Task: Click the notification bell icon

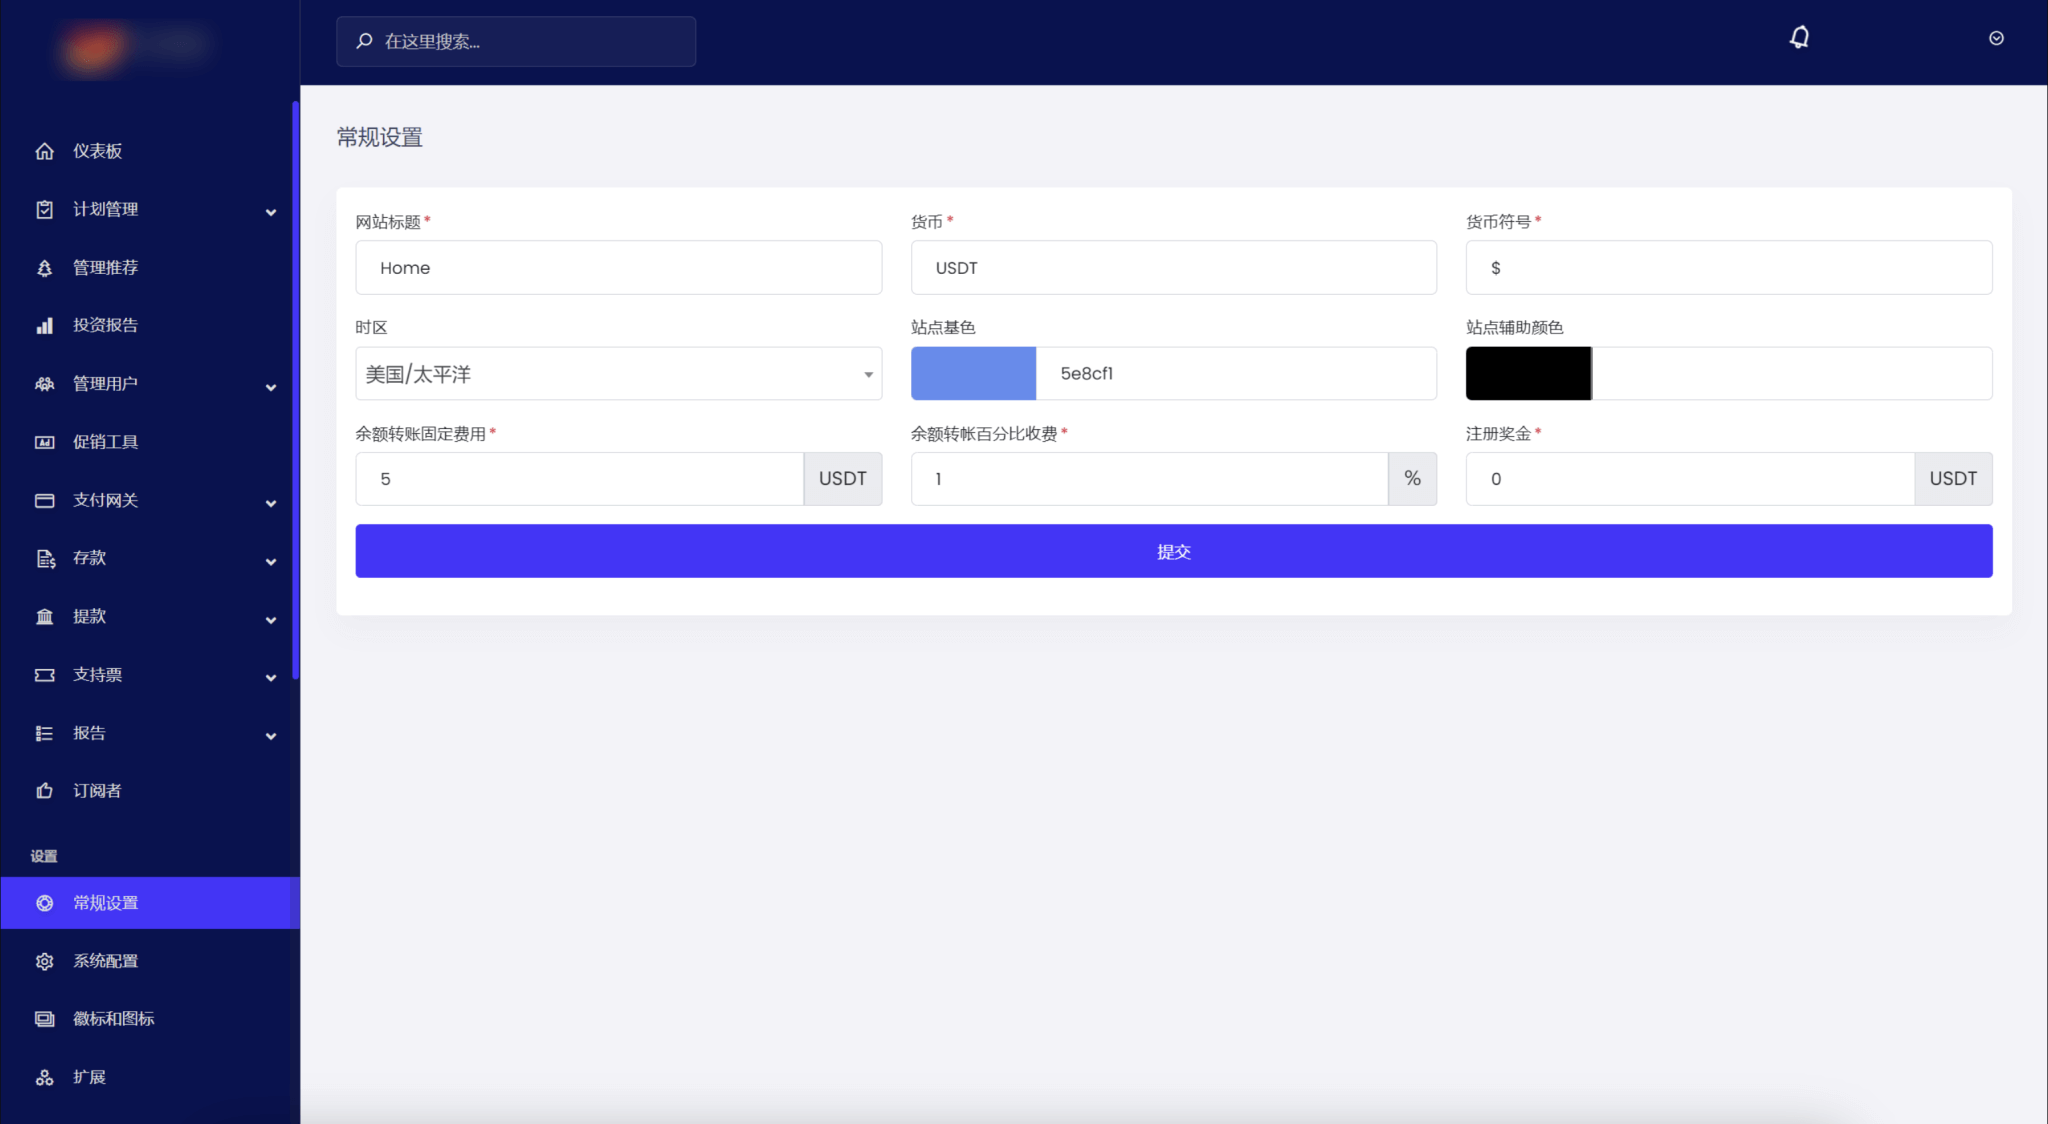Action: point(1799,38)
